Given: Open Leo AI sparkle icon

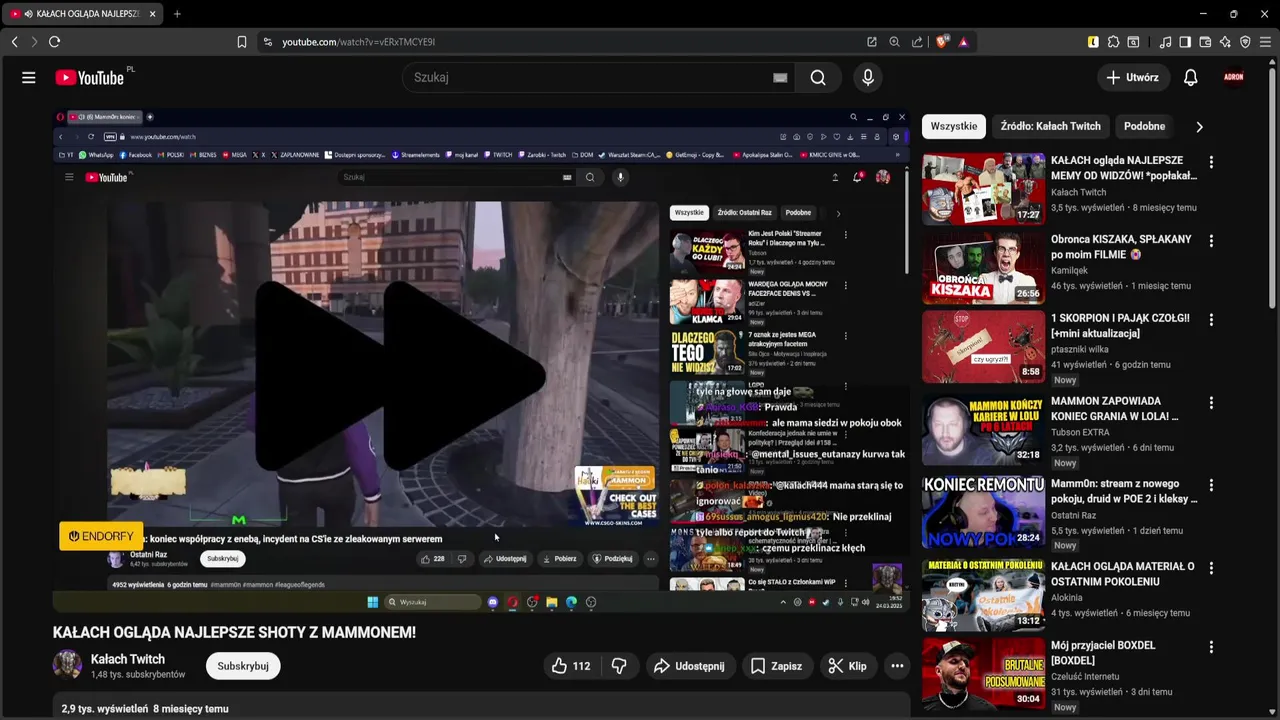Looking at the screenshot, I should coord(1225,42).
